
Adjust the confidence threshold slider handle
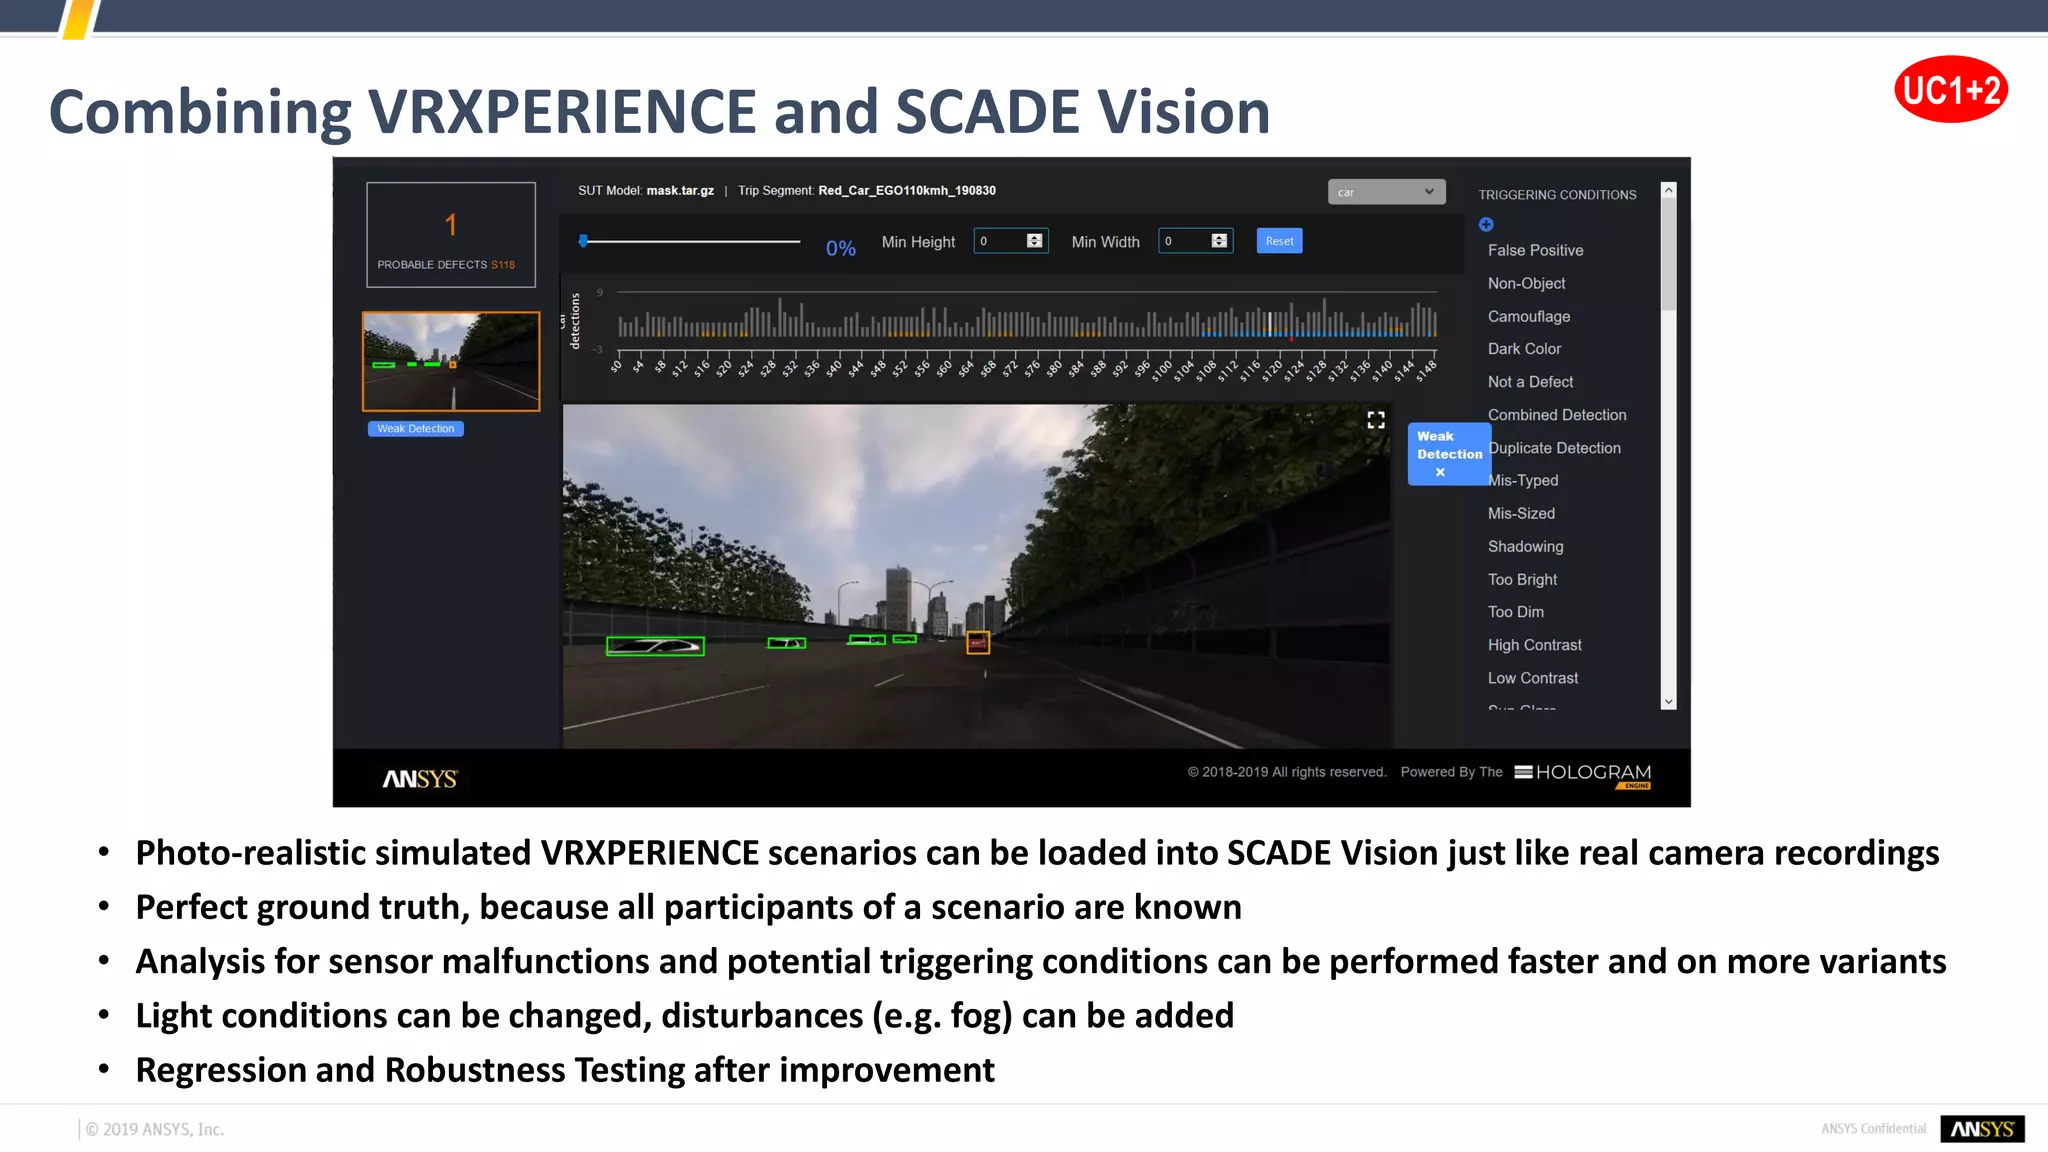coord(583,240)
